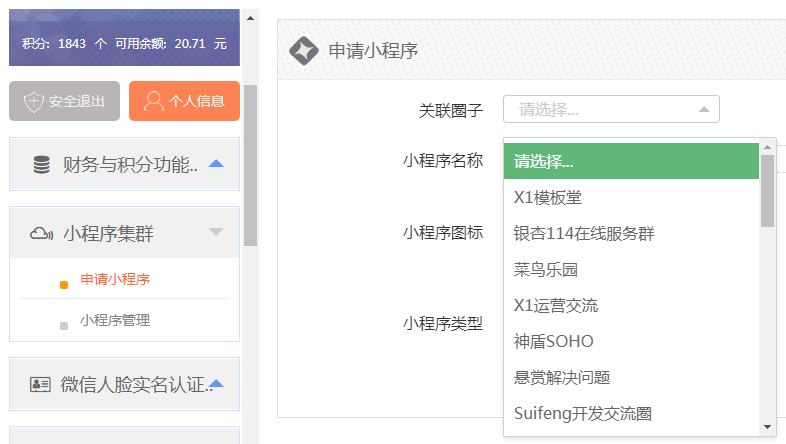Select X1模板堂 from the dropdown list

point(547,197)
